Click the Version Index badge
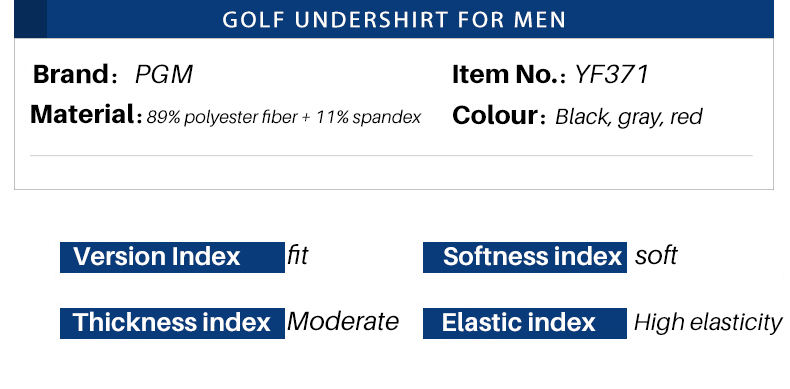The image size is (790, 389). 172,257
